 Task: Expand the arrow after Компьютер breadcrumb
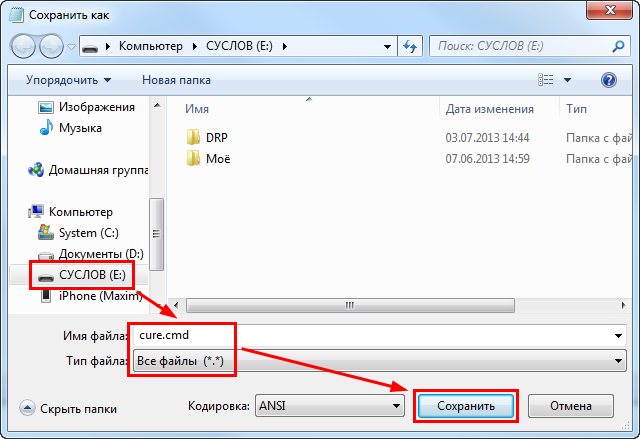click(x=195, y=47)
